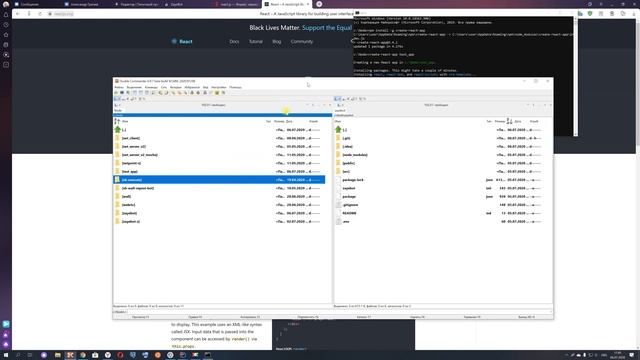The image size is (640, 360).
Task: Open the Настройки menu in Double Commander
Action: [x=219, y=87]
